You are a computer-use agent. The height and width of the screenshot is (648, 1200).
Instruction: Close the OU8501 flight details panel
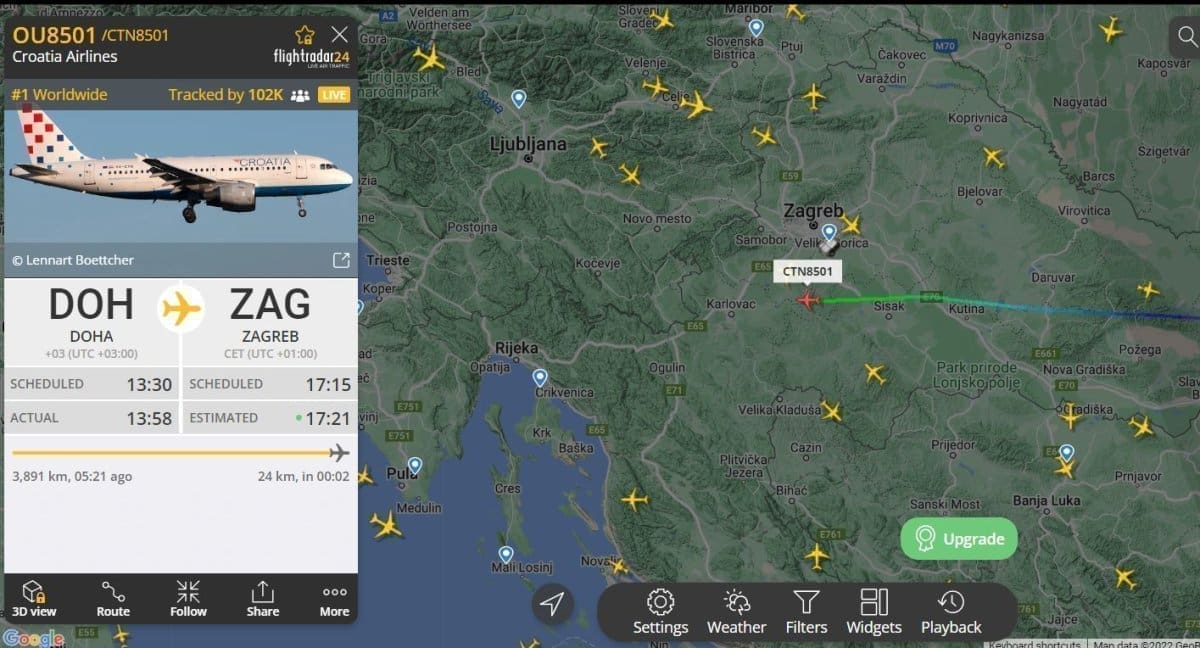tap(340, 34)
